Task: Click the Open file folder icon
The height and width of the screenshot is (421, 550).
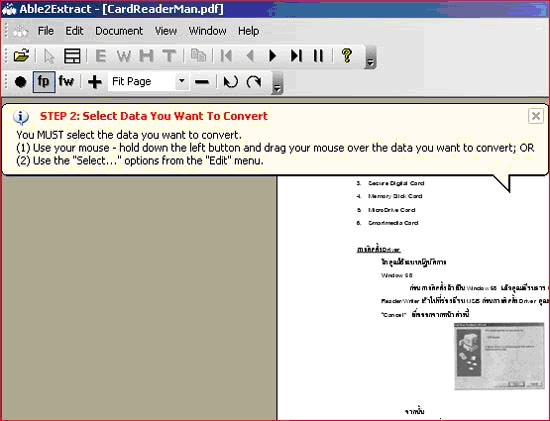Action: [21, 56]
